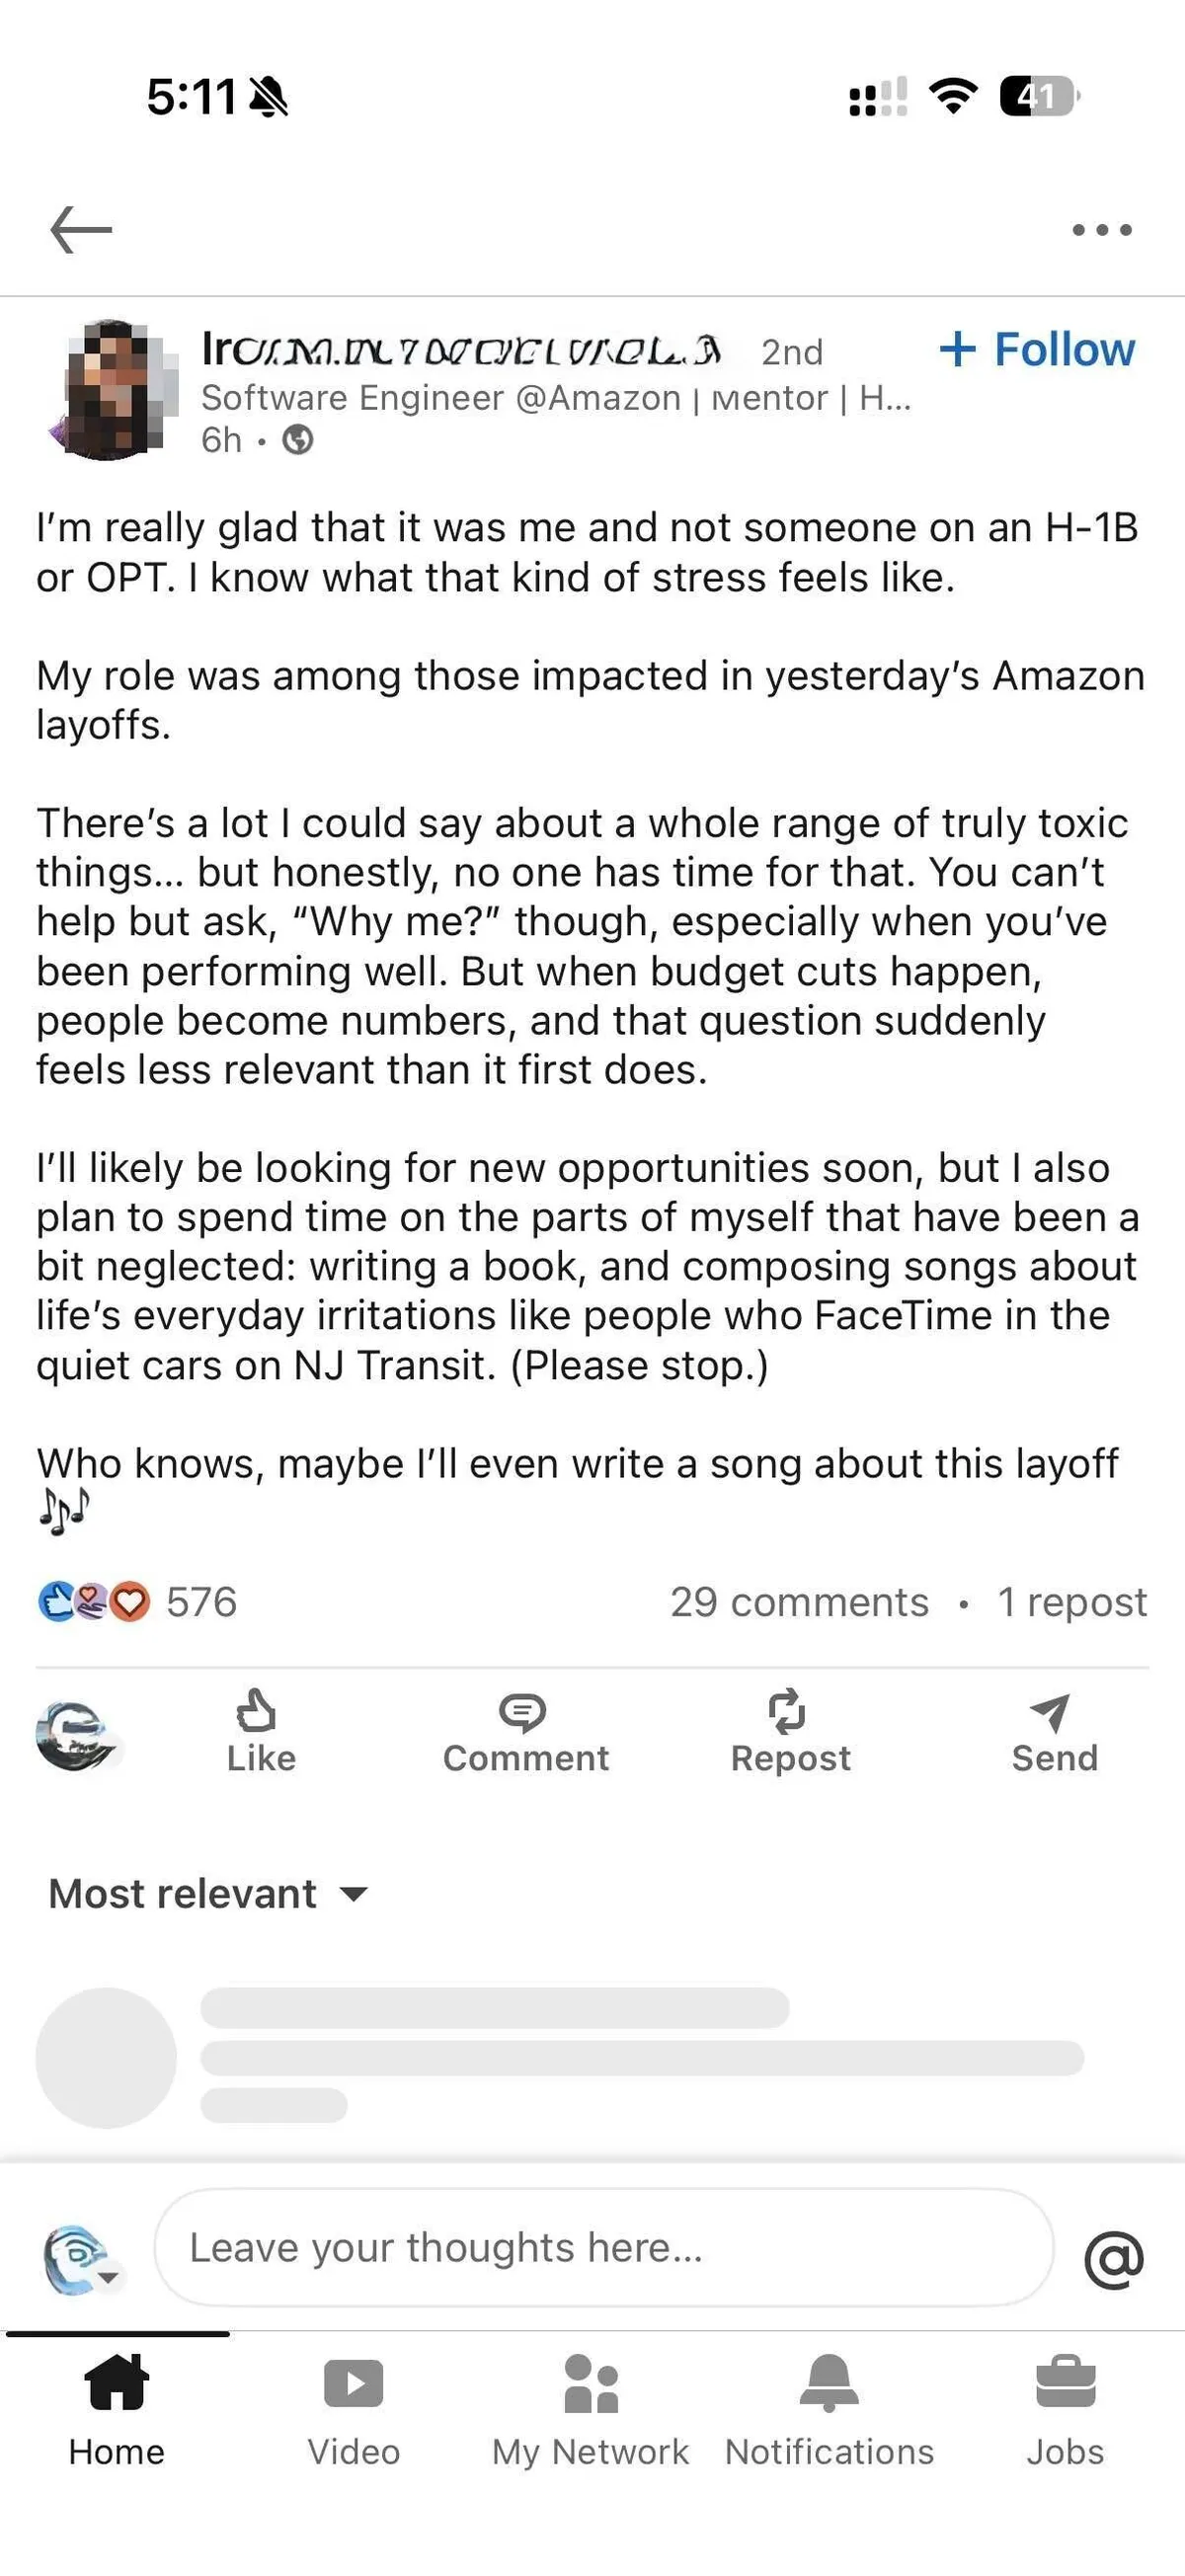Switch to the Video tab
The image size is (1185, 2576).
[x=353, y=2409]
